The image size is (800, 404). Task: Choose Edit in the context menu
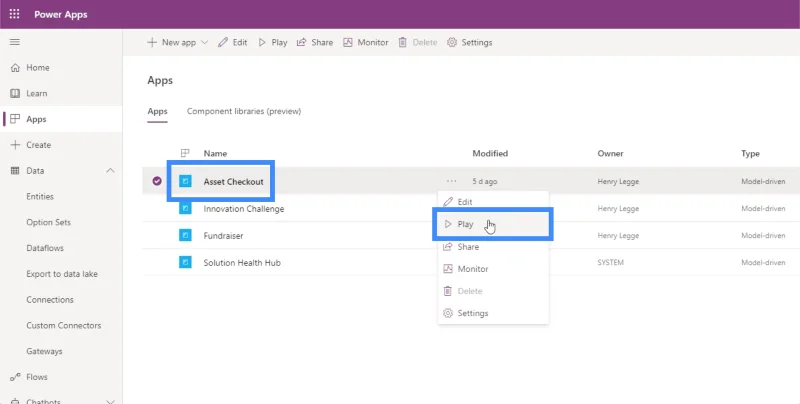[493, 202]
